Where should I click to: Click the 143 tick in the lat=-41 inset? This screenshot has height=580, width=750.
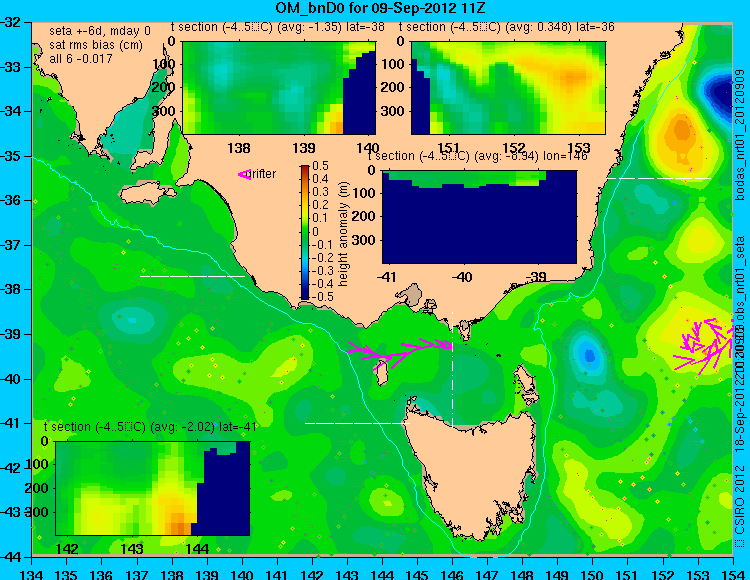[x=132, y=548]
